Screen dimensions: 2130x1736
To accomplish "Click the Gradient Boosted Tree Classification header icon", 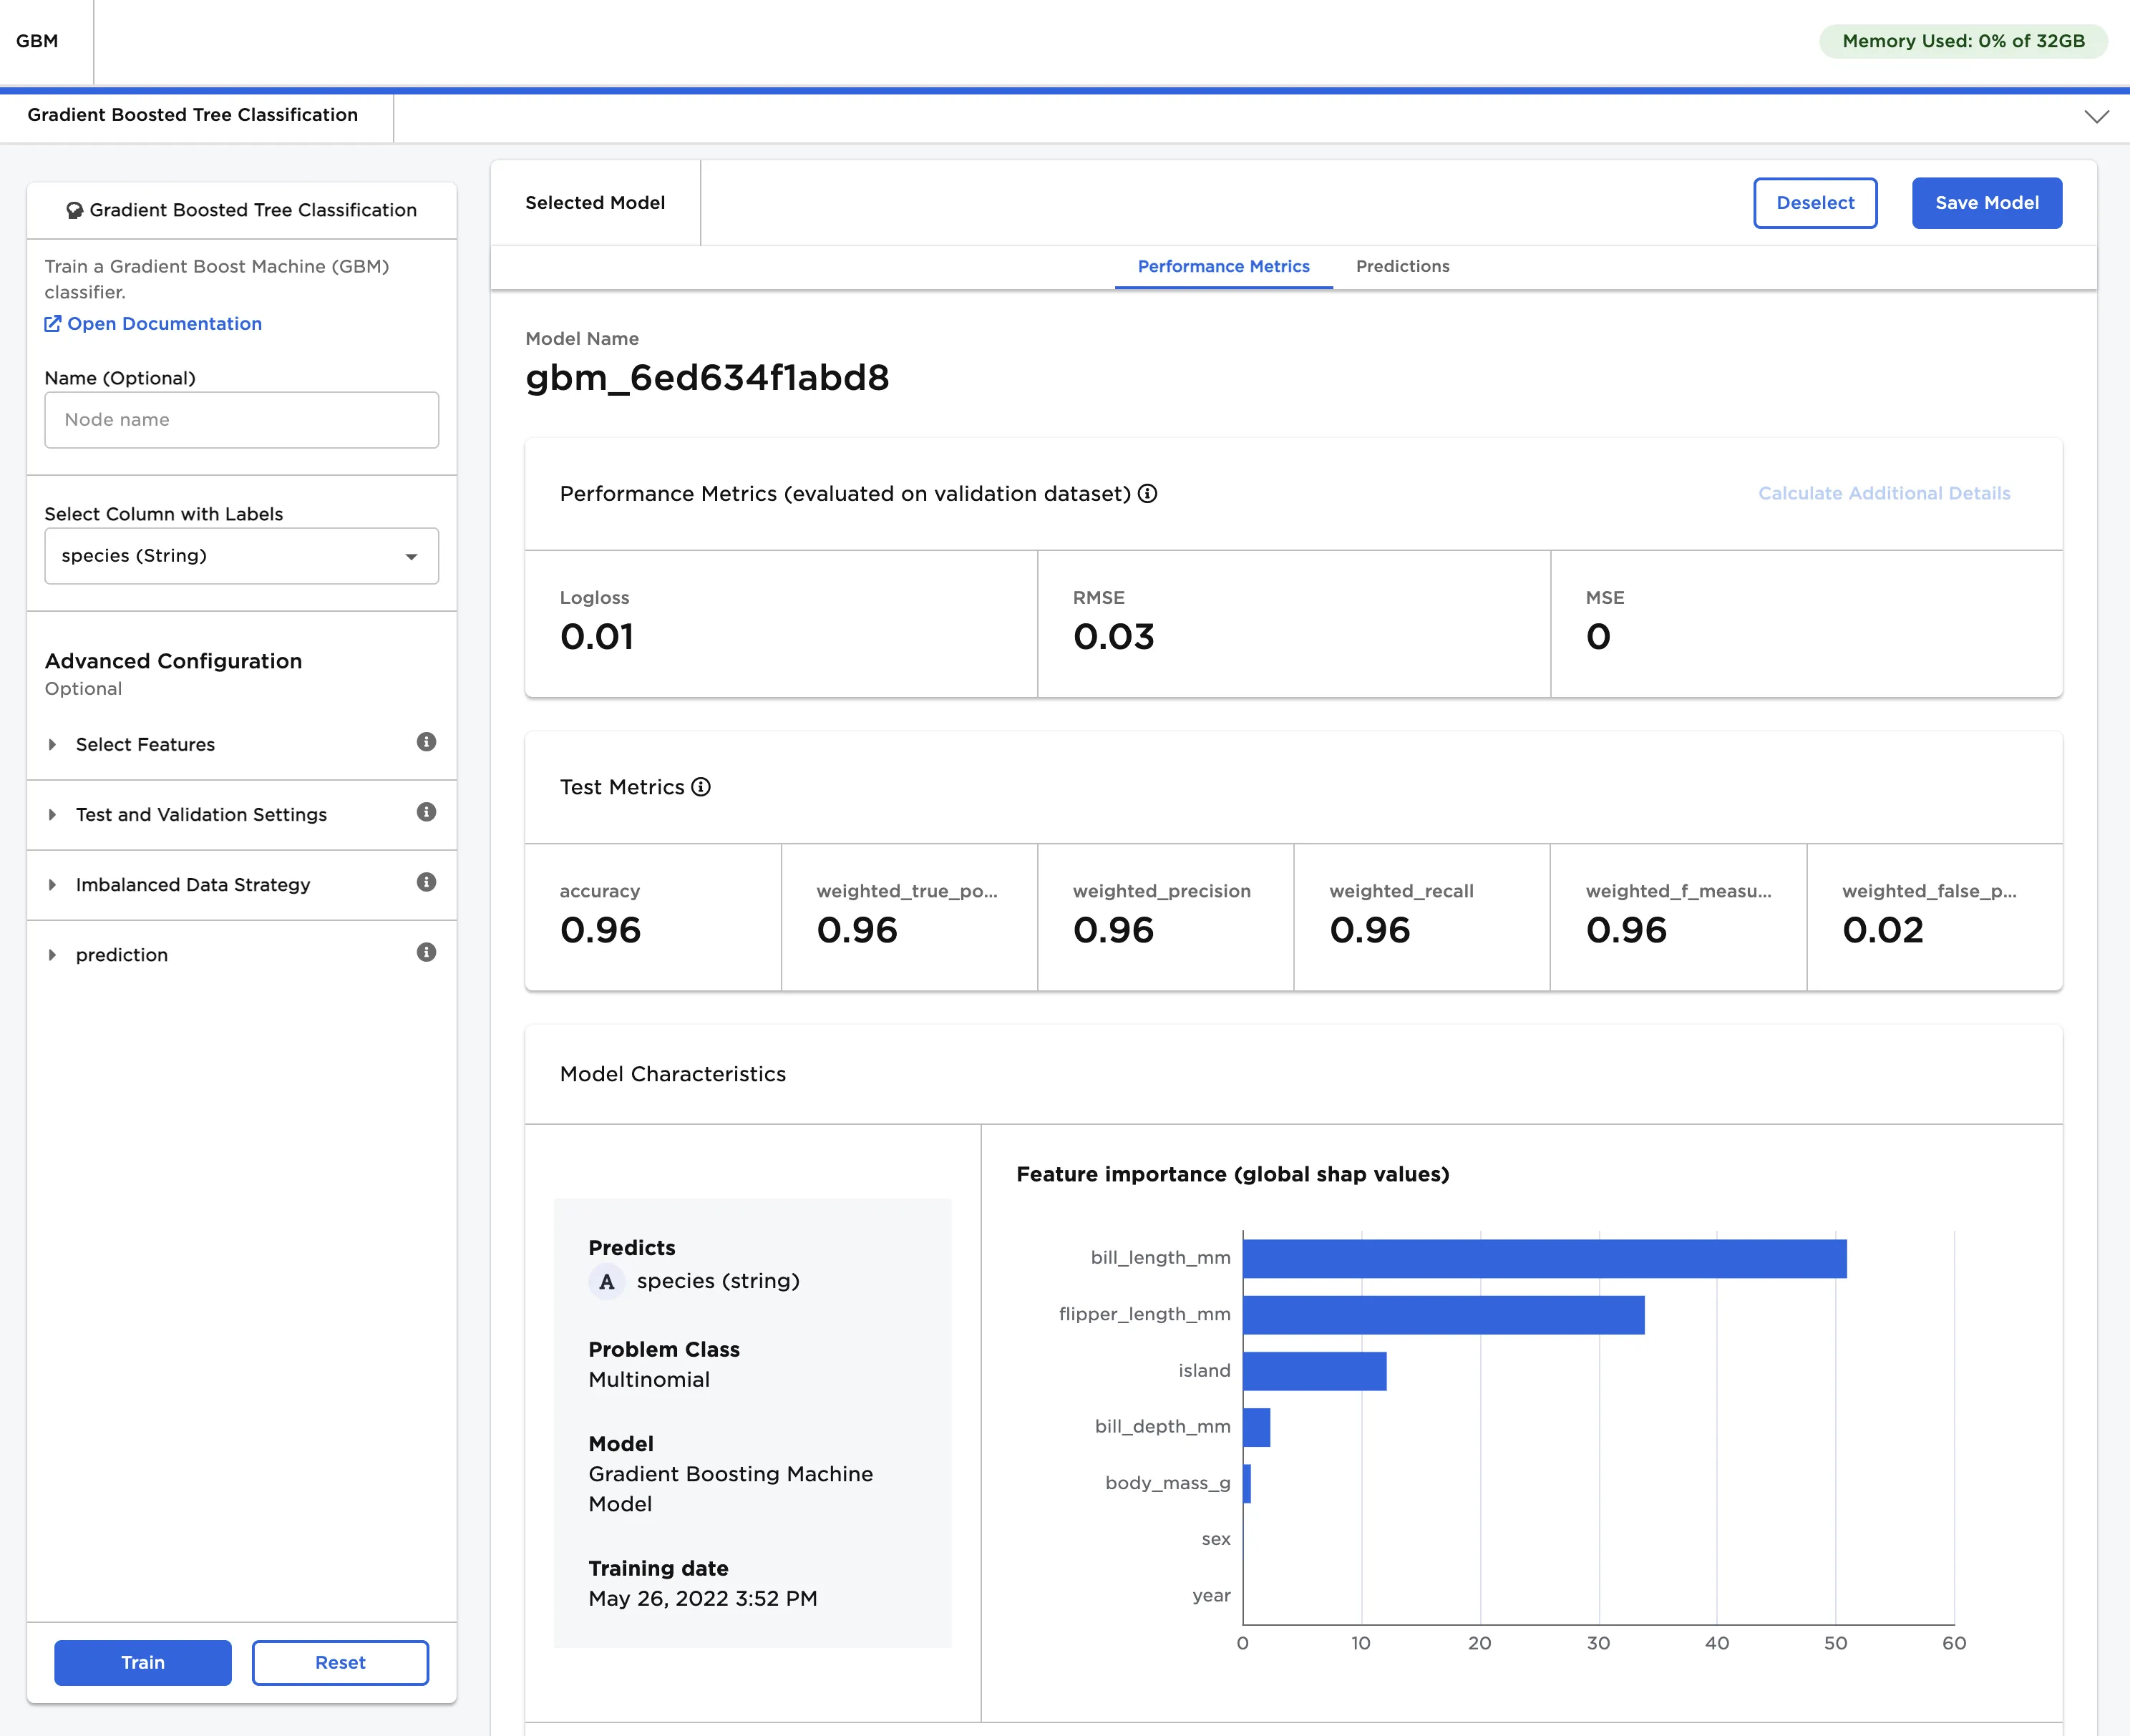I will point(74,210).
